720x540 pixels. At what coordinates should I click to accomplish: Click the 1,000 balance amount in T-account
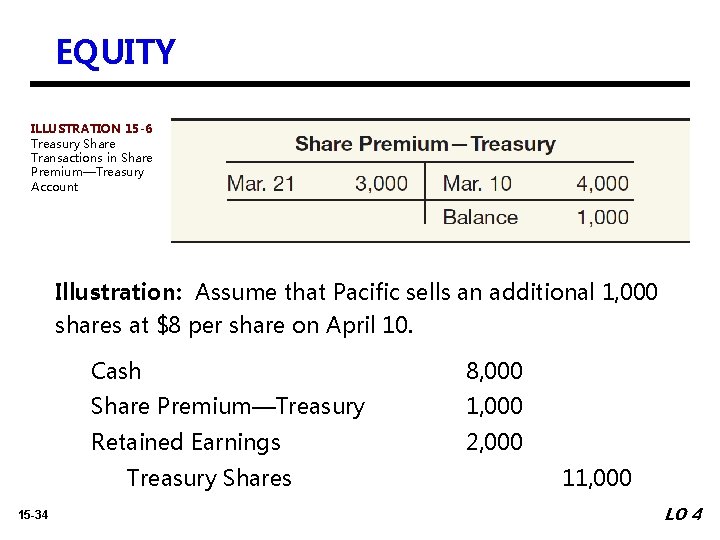[x=602, y=217]
